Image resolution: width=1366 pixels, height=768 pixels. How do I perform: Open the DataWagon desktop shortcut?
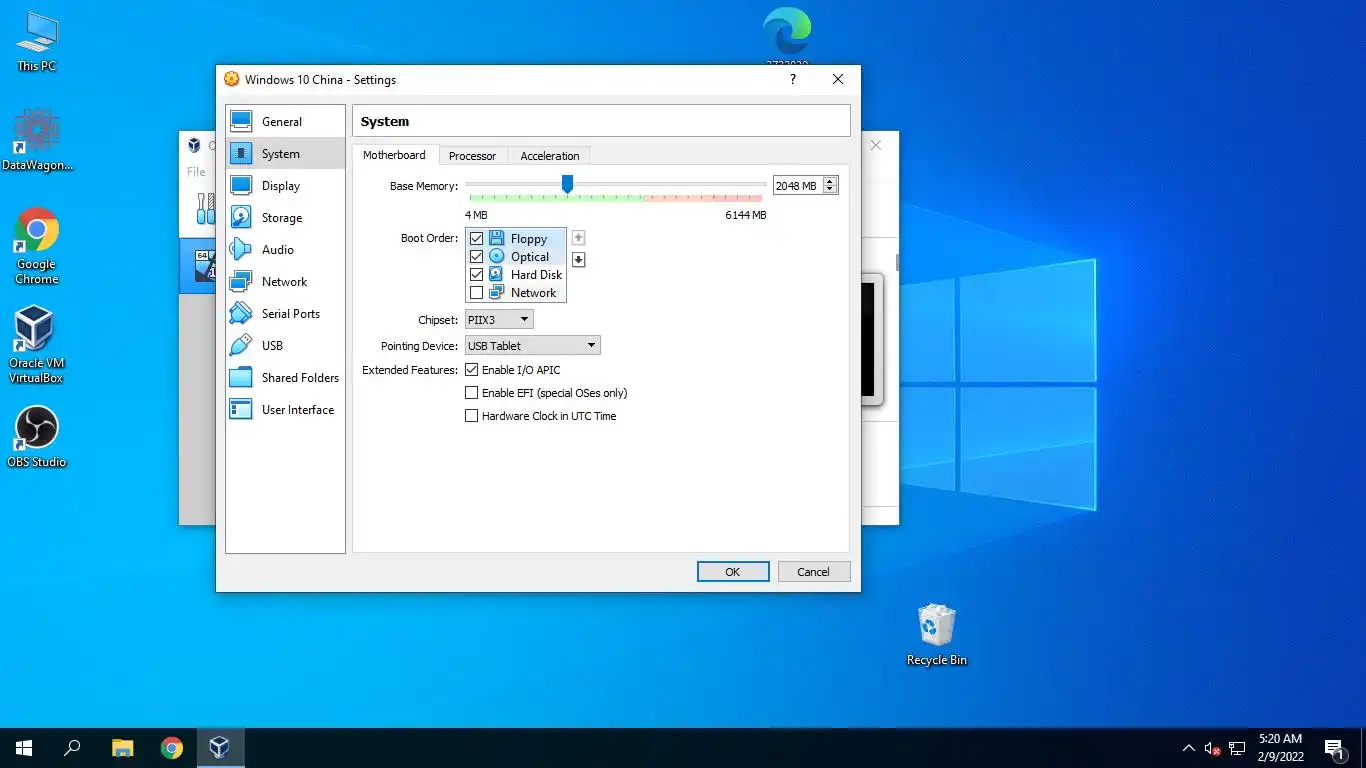click(x=37, y=140)
